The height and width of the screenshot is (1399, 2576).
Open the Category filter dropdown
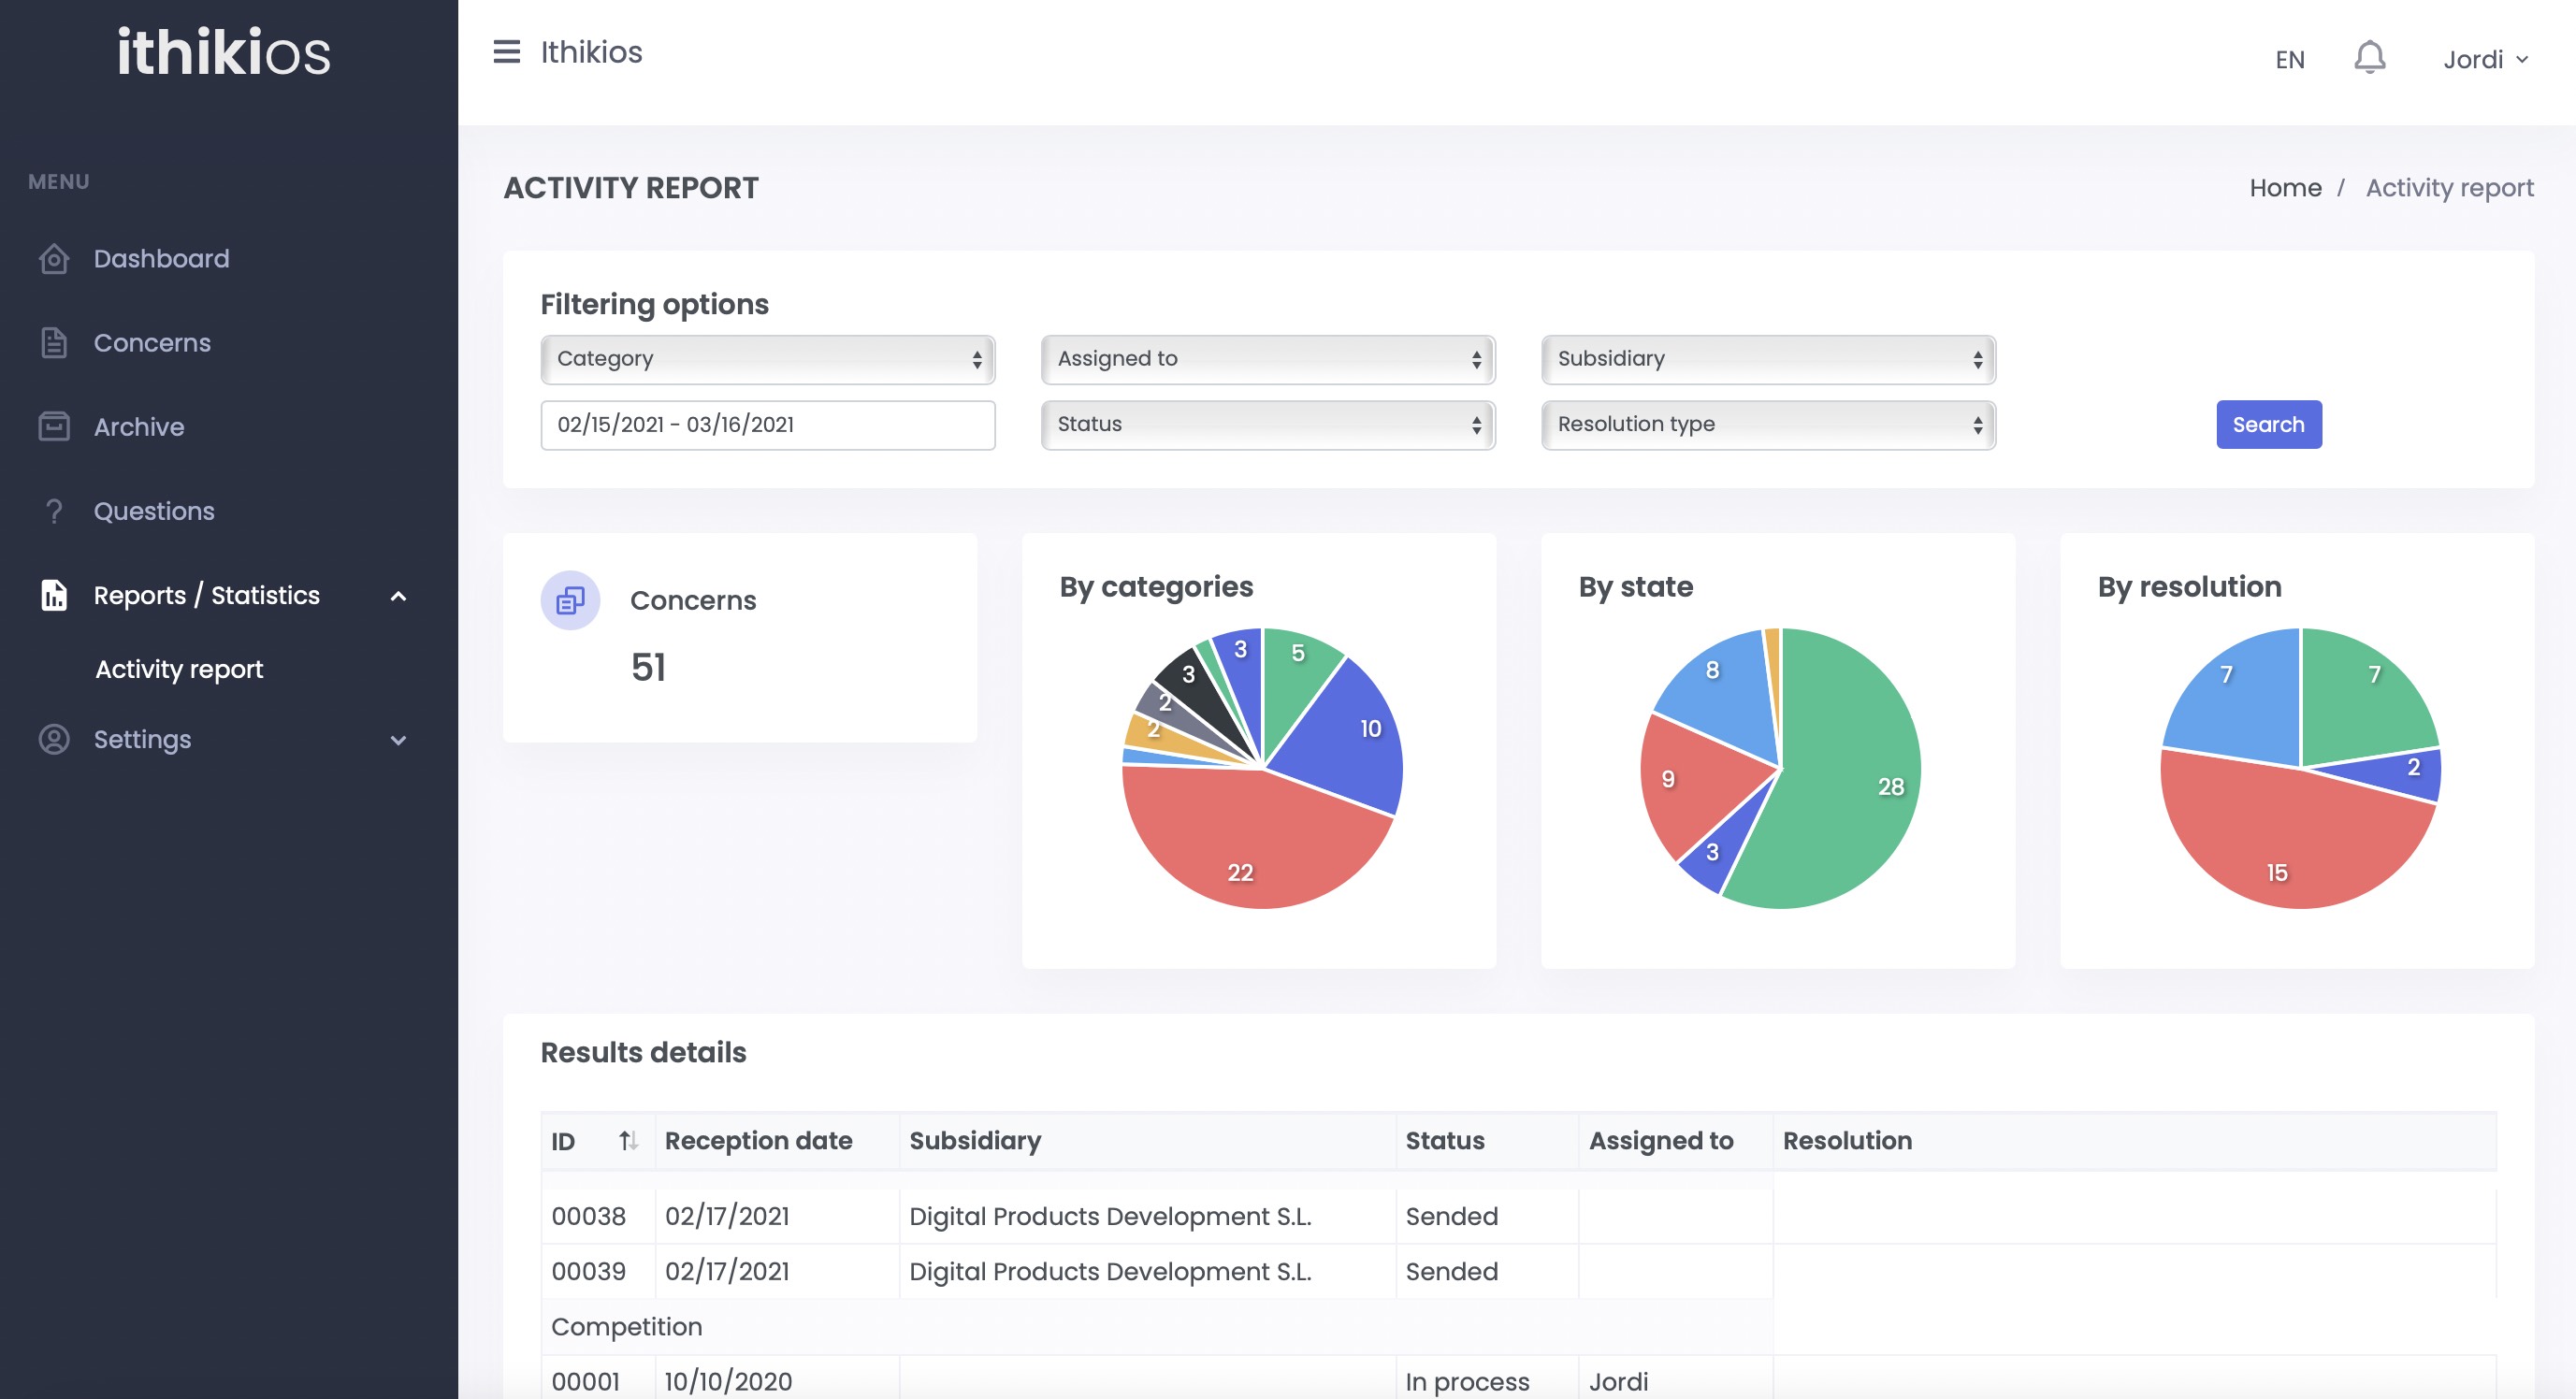pos(766,359)
